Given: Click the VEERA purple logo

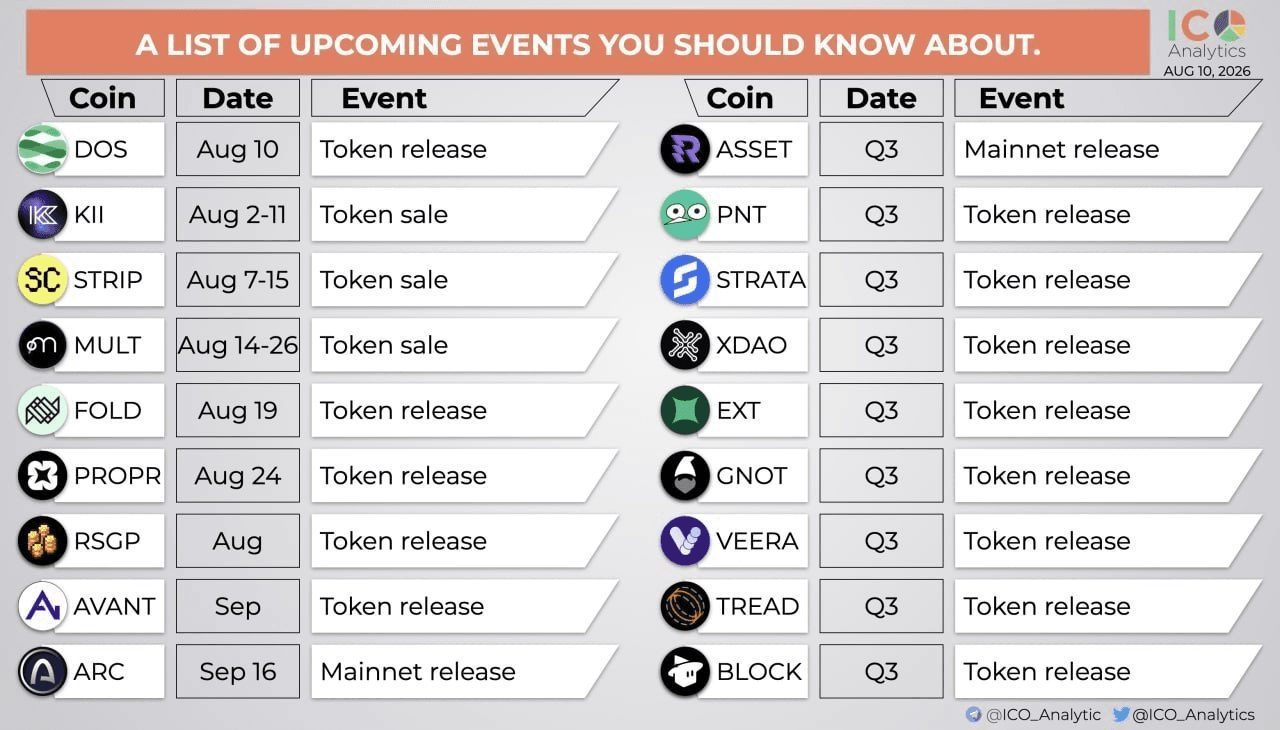Looking at the screenshot, I should [x=685, y=541].
